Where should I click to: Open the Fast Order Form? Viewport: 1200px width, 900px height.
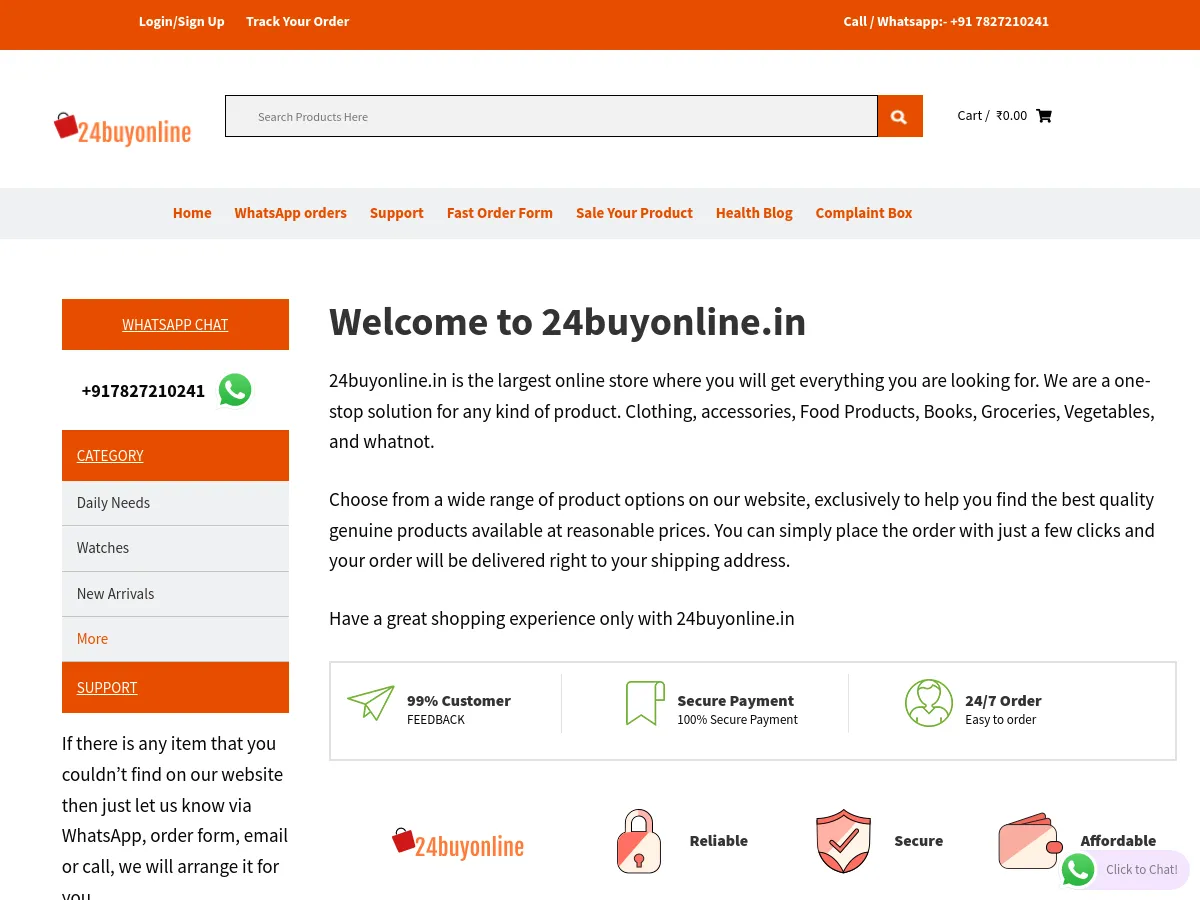499,213
